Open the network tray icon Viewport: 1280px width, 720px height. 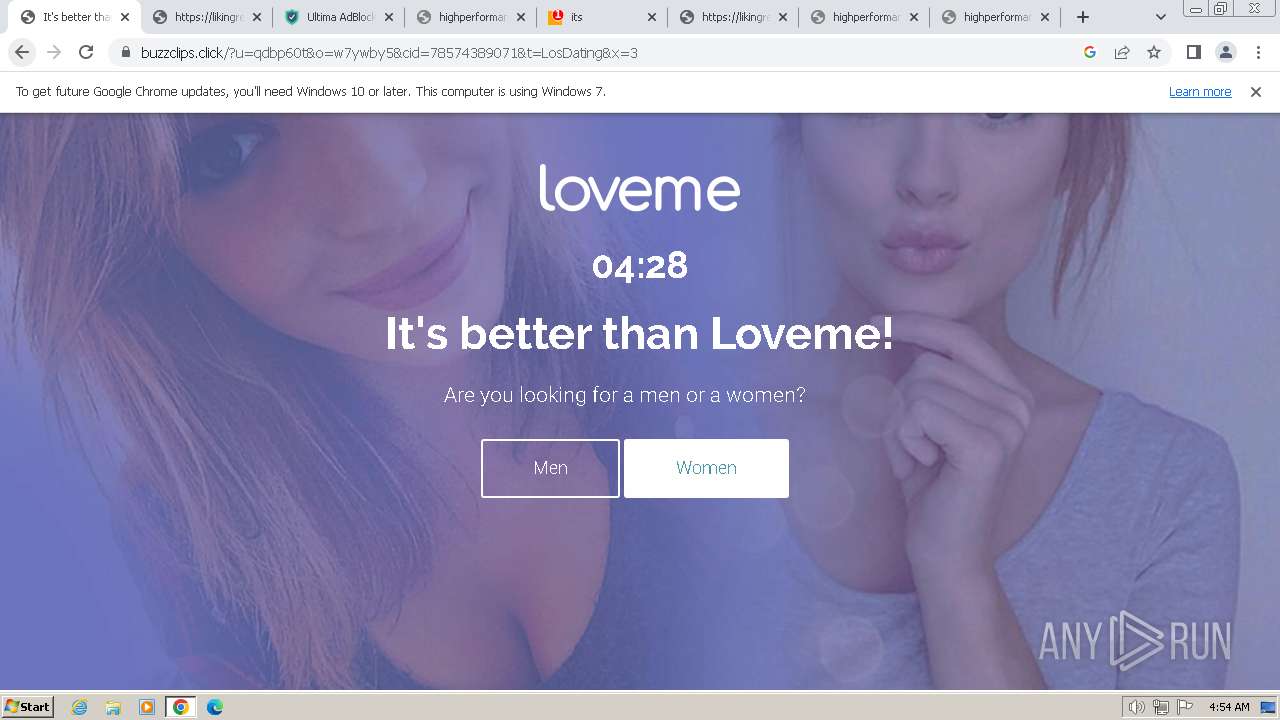tap(1161, 707)
